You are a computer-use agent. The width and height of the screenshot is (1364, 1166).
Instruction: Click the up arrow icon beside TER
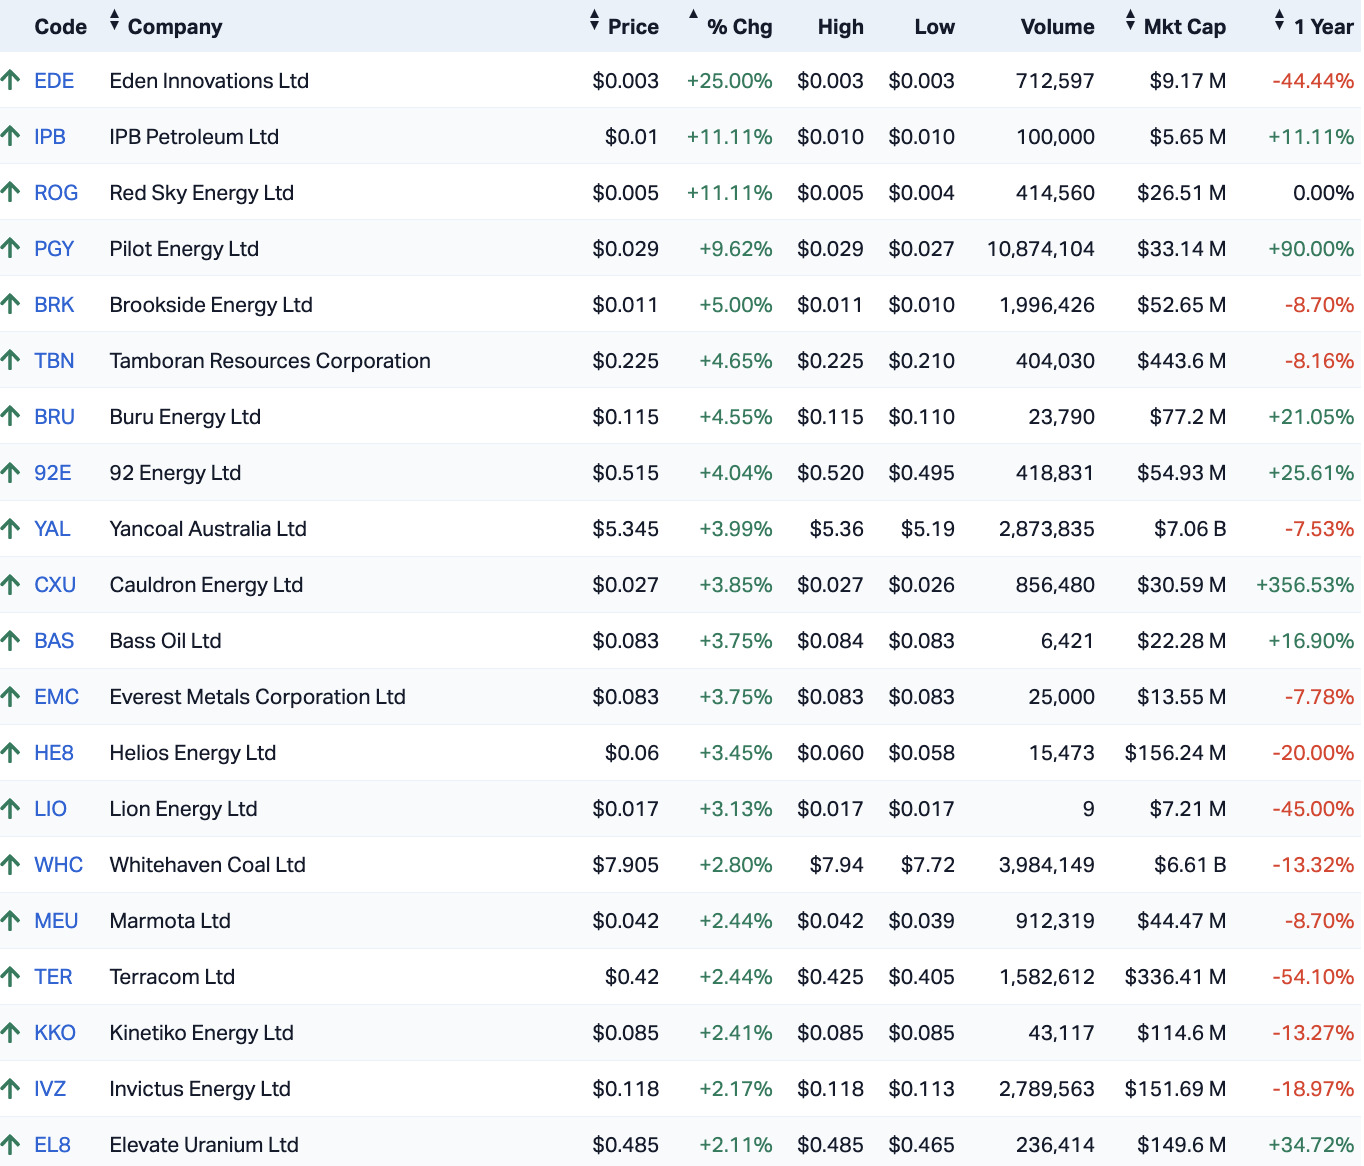tap(10, 976)
